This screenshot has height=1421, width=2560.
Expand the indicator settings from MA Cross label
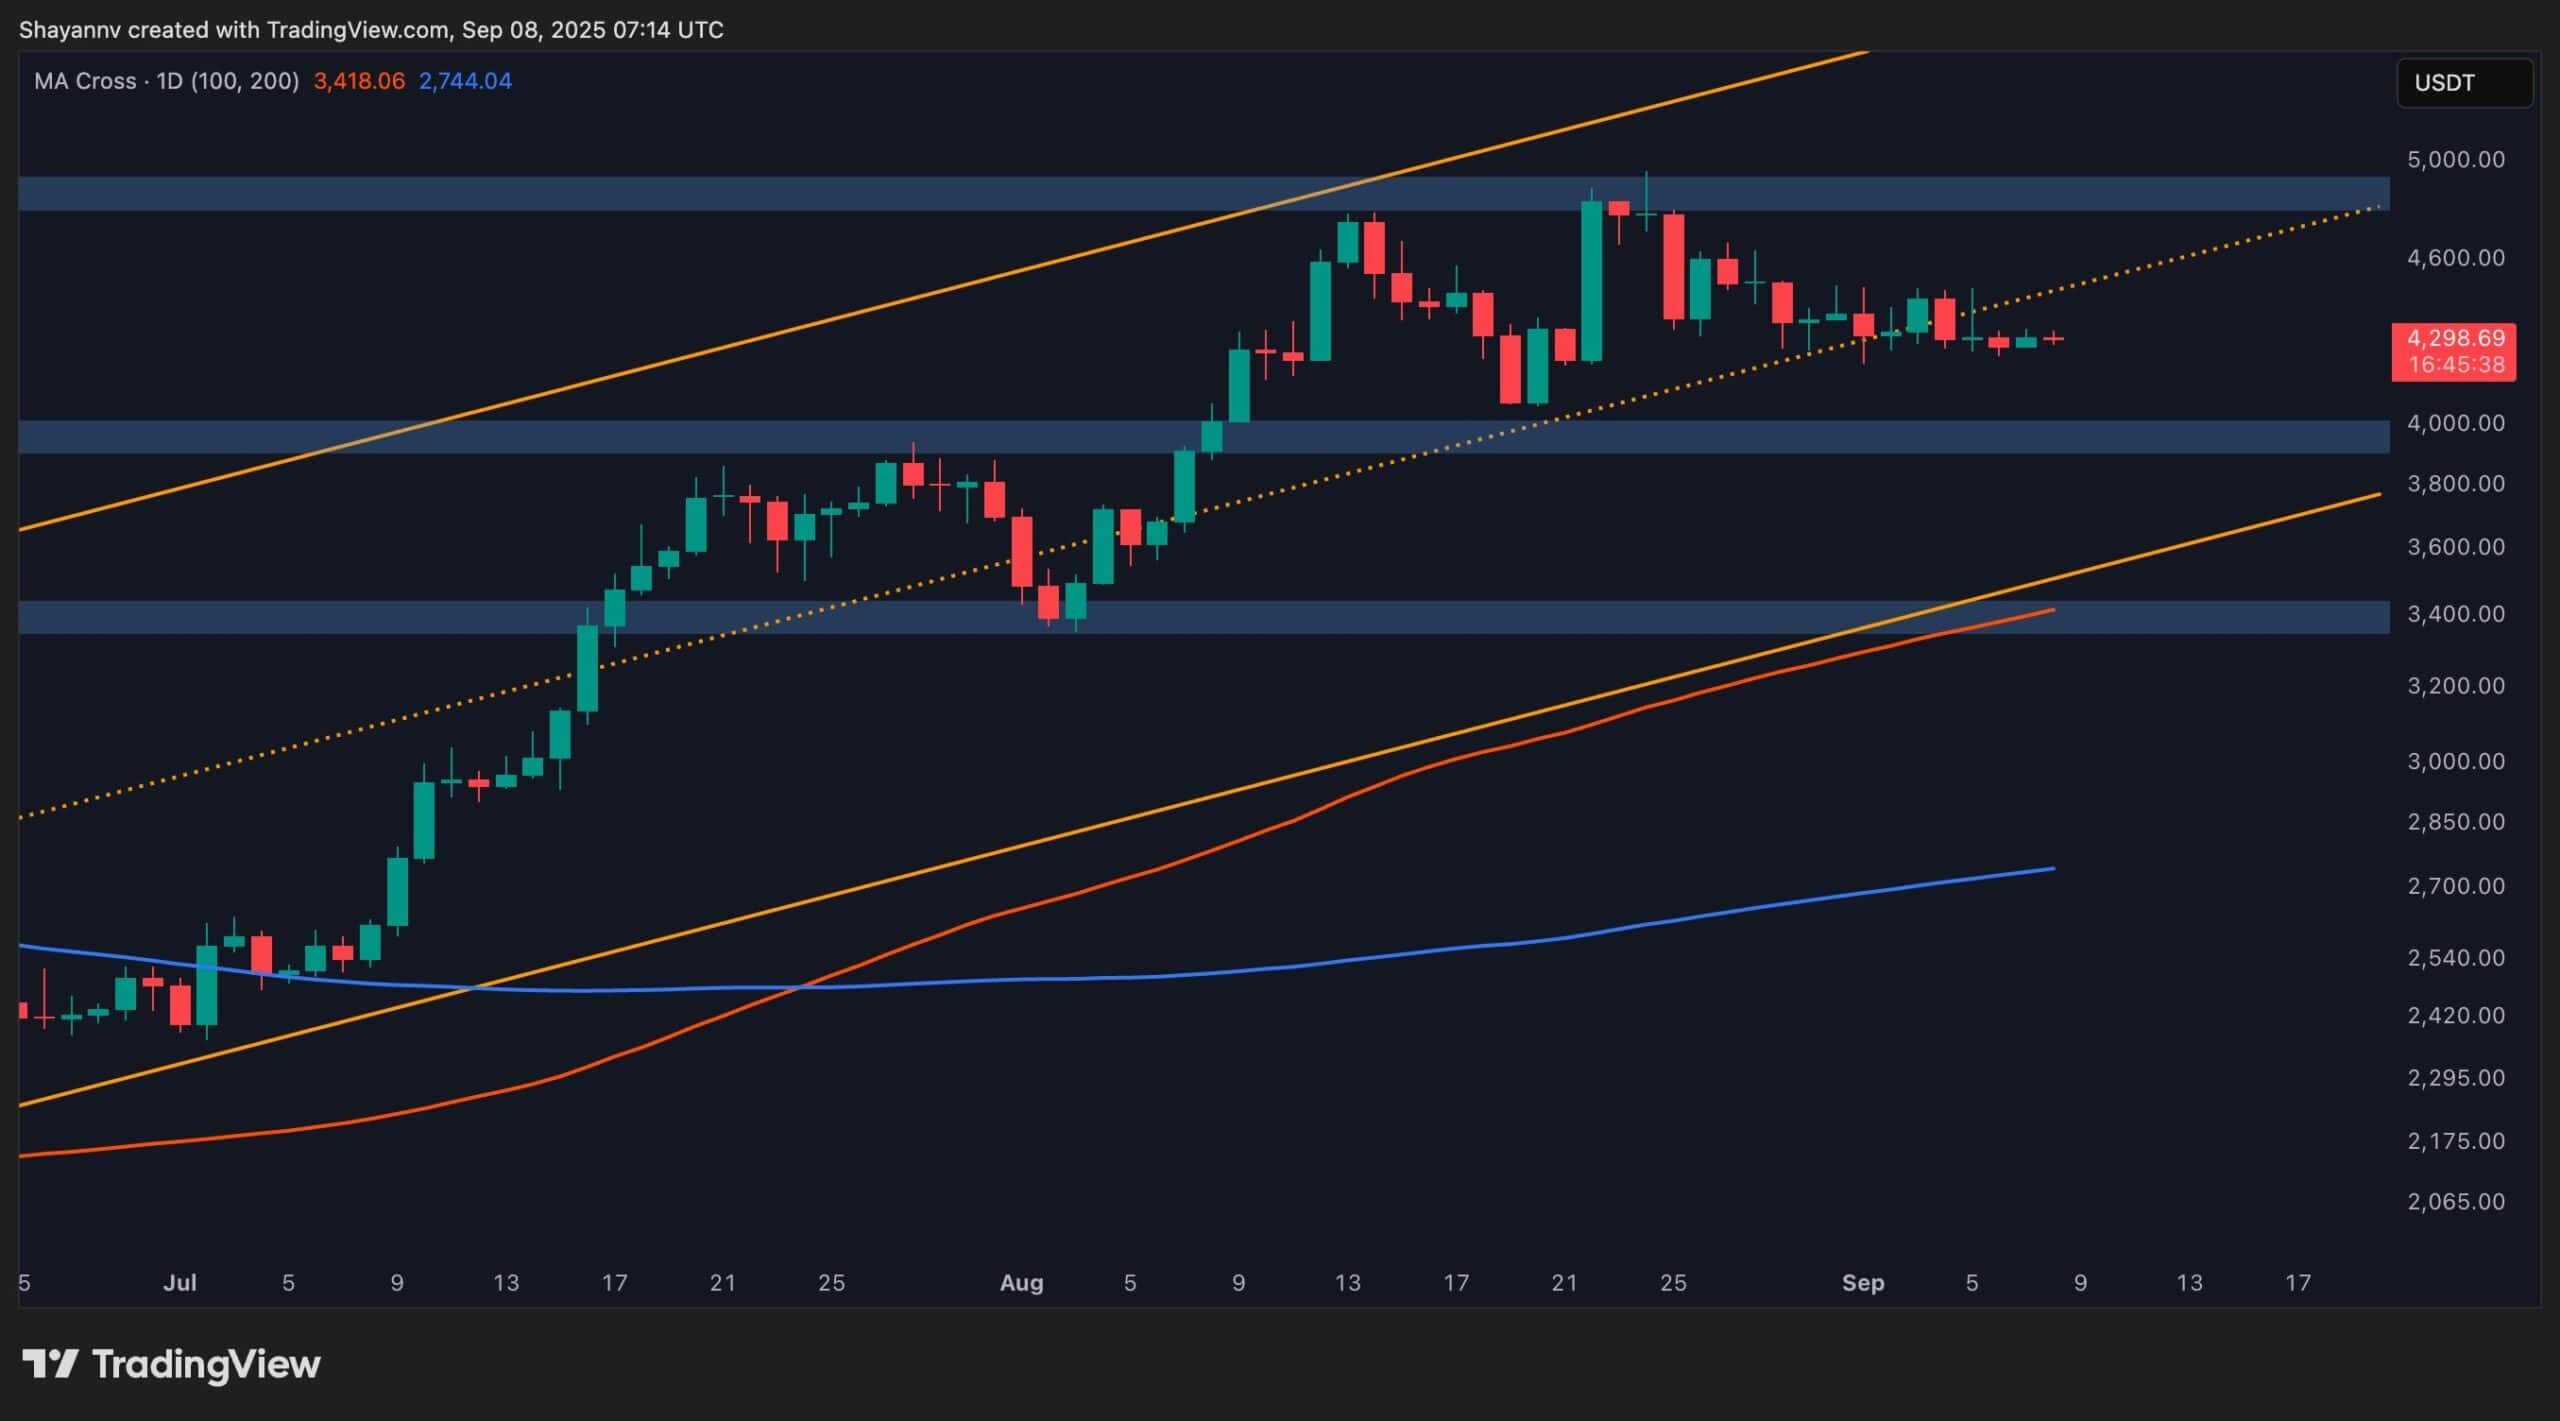85,82
